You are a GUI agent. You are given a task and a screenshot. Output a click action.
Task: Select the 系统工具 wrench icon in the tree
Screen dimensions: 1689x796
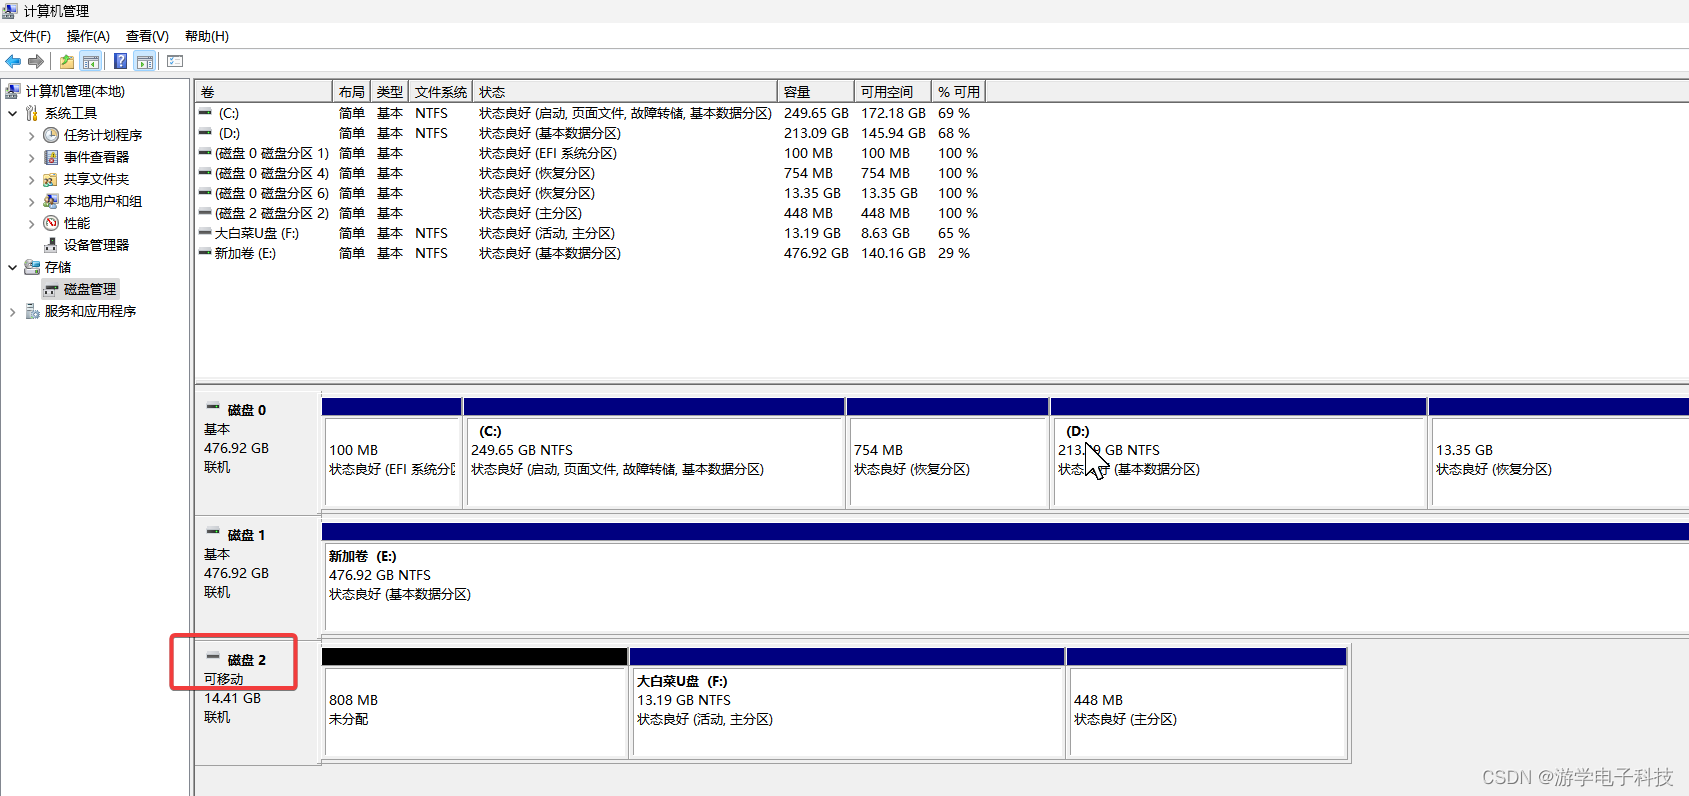coord(32,113)
